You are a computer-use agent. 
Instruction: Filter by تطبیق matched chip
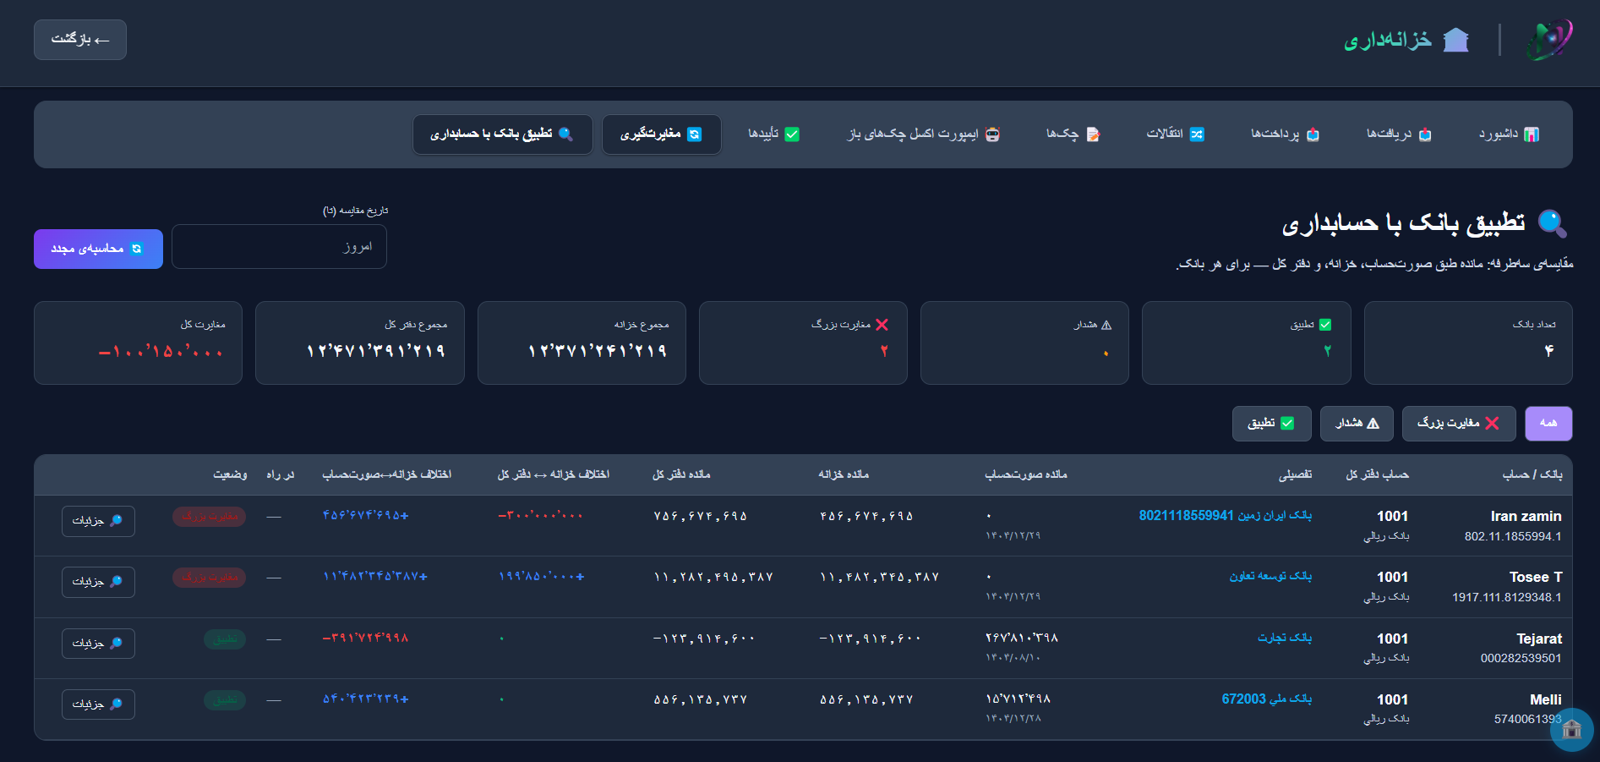[x=1271, y=423]
